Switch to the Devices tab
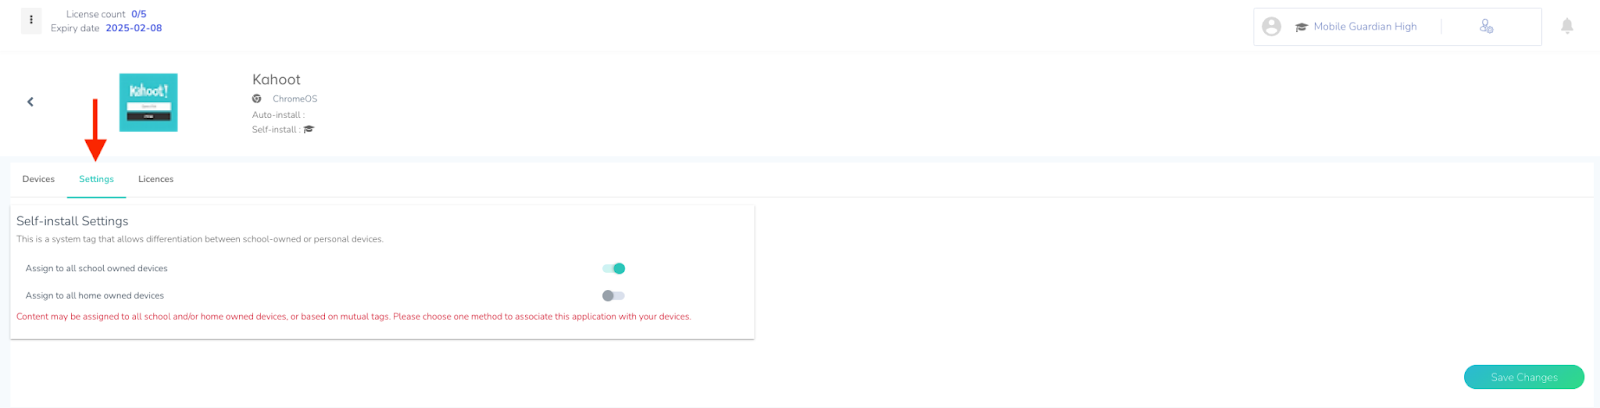 pyautogui.click(x=38, y=179)
